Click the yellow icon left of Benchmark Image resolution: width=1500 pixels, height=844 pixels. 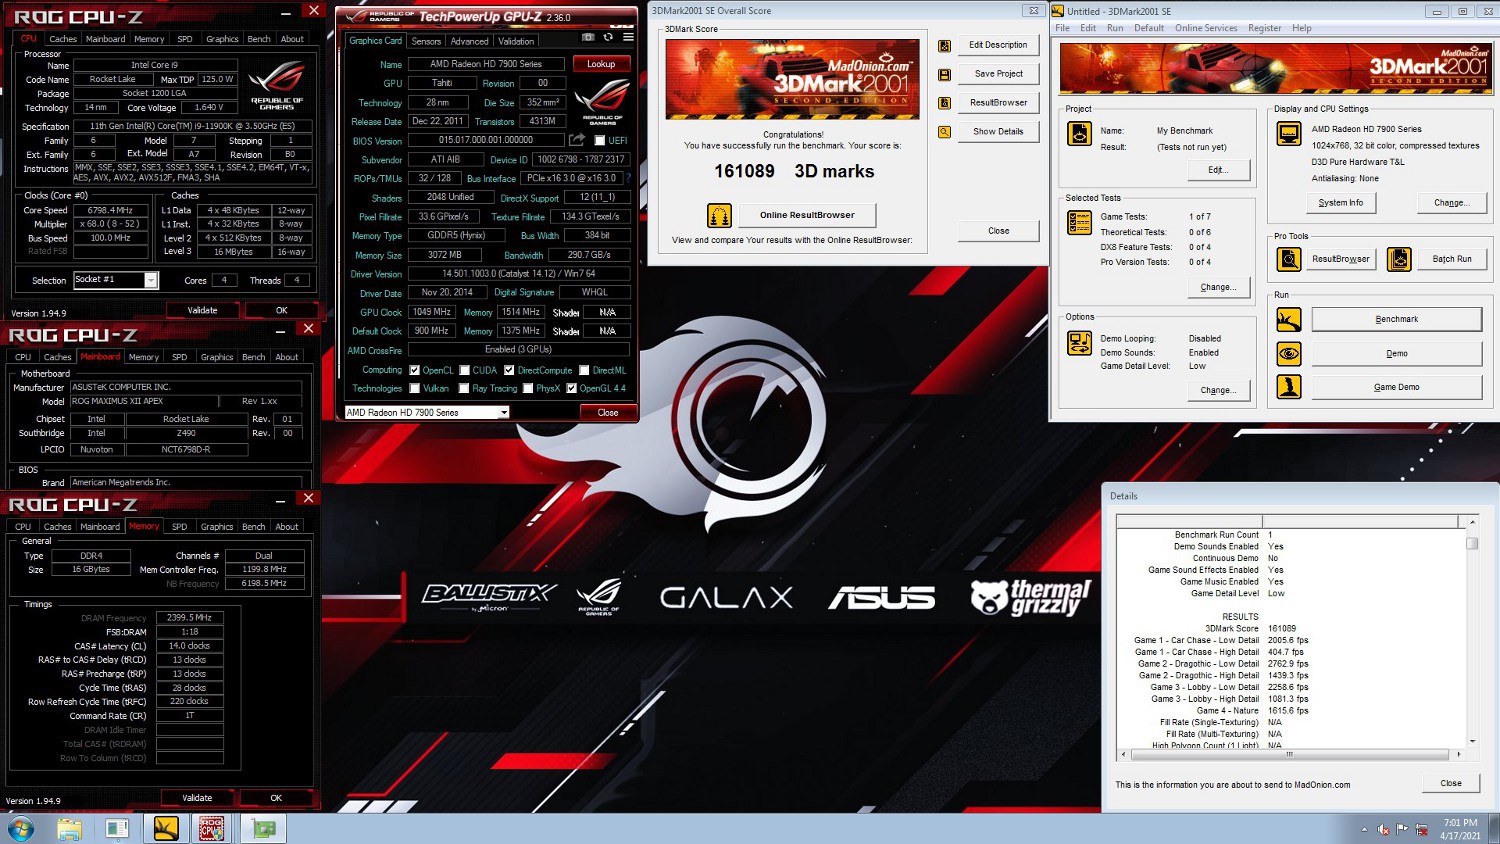1289,320
